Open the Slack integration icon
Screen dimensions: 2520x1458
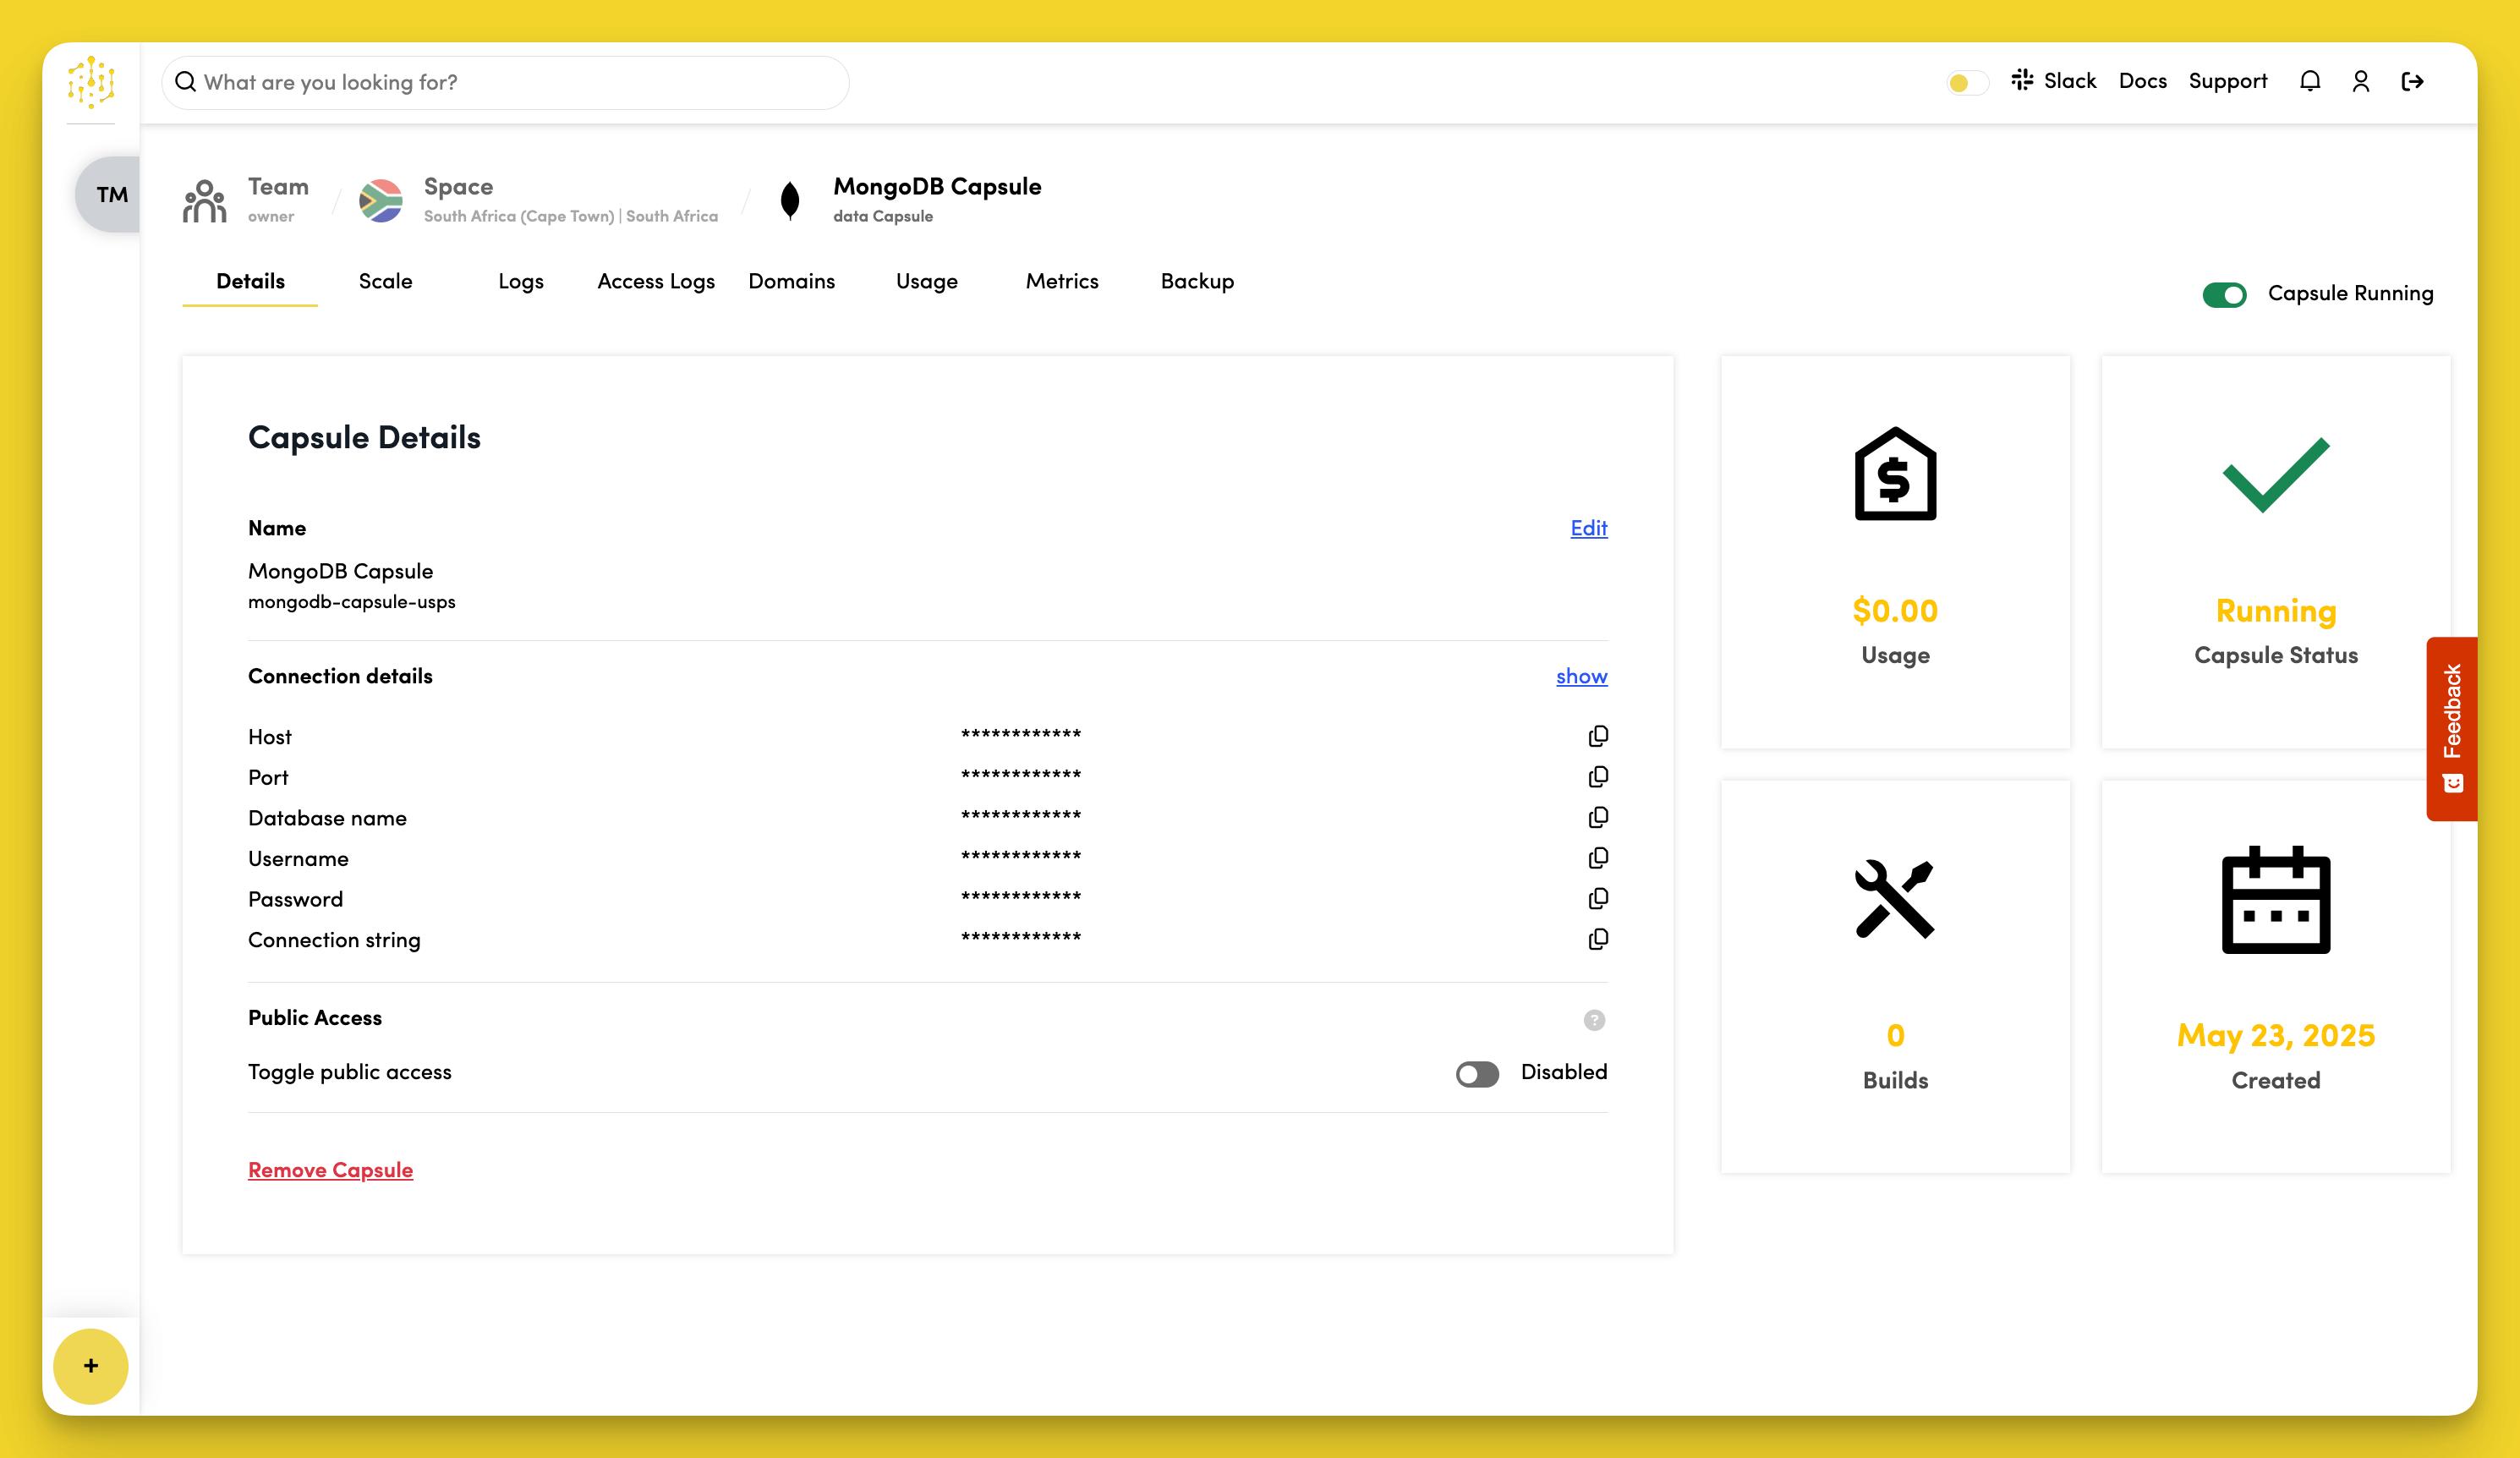point(2022,80)
